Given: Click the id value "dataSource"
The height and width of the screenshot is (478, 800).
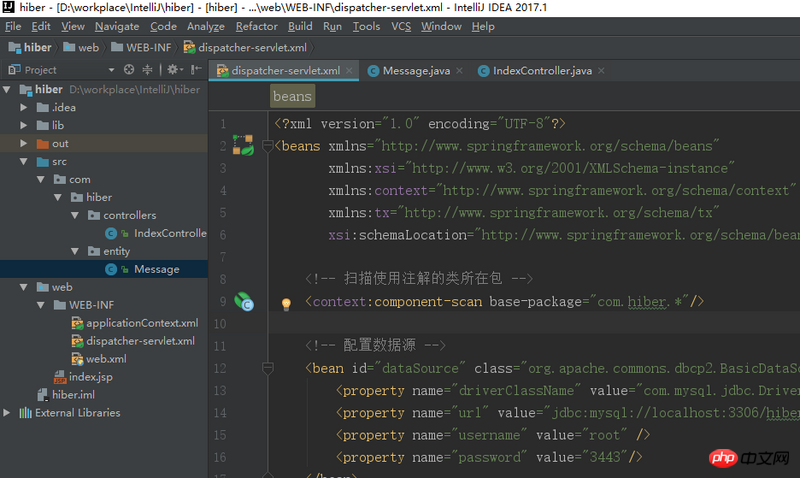Looking at the screenshot, I should (420, 368).
